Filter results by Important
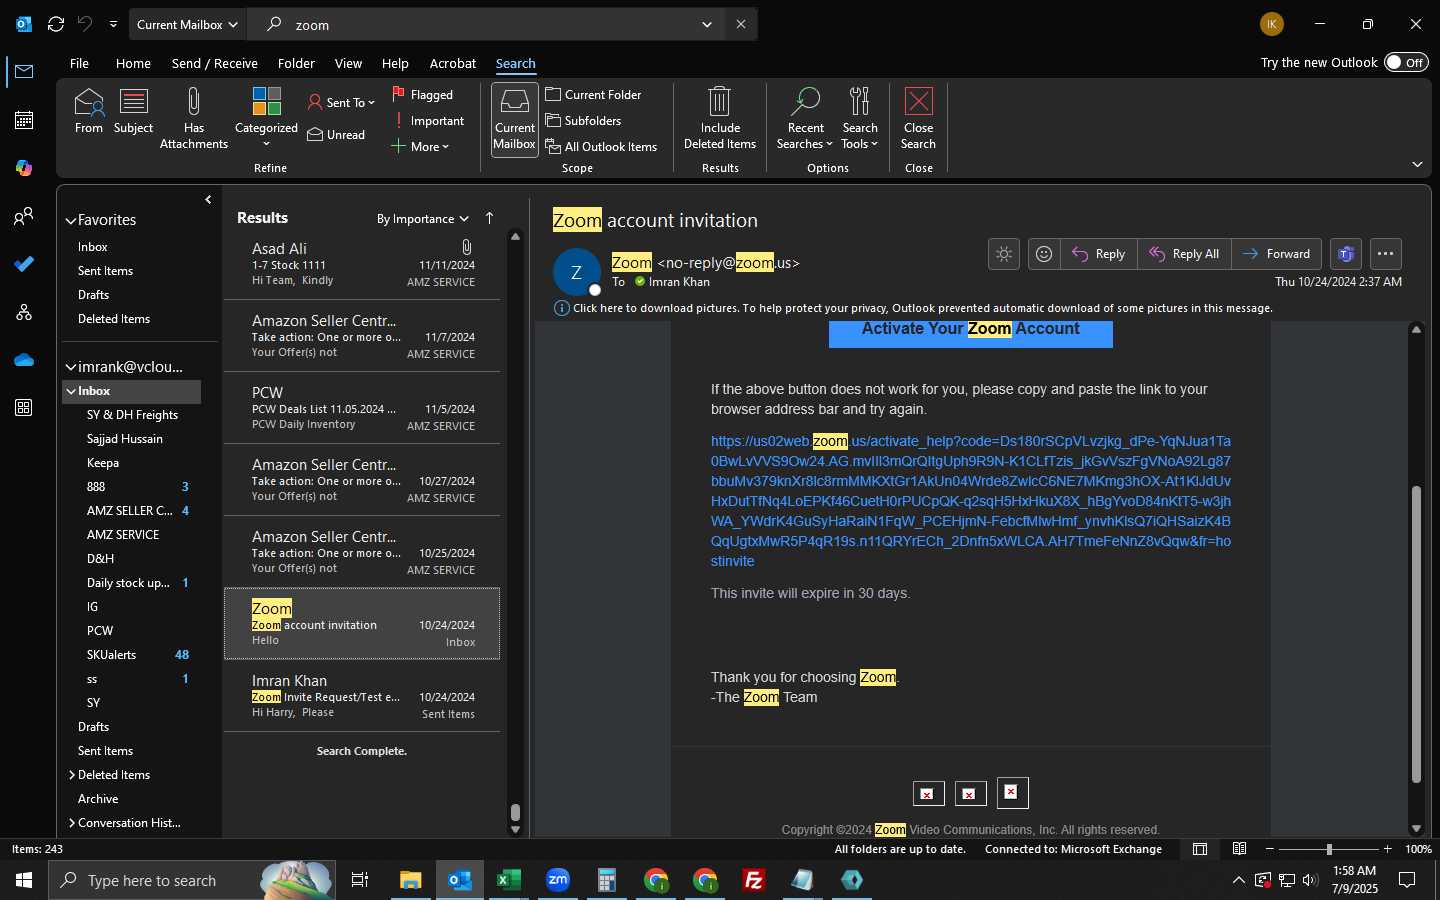Viewport: 1440px width, 900px height. point(428,121)
